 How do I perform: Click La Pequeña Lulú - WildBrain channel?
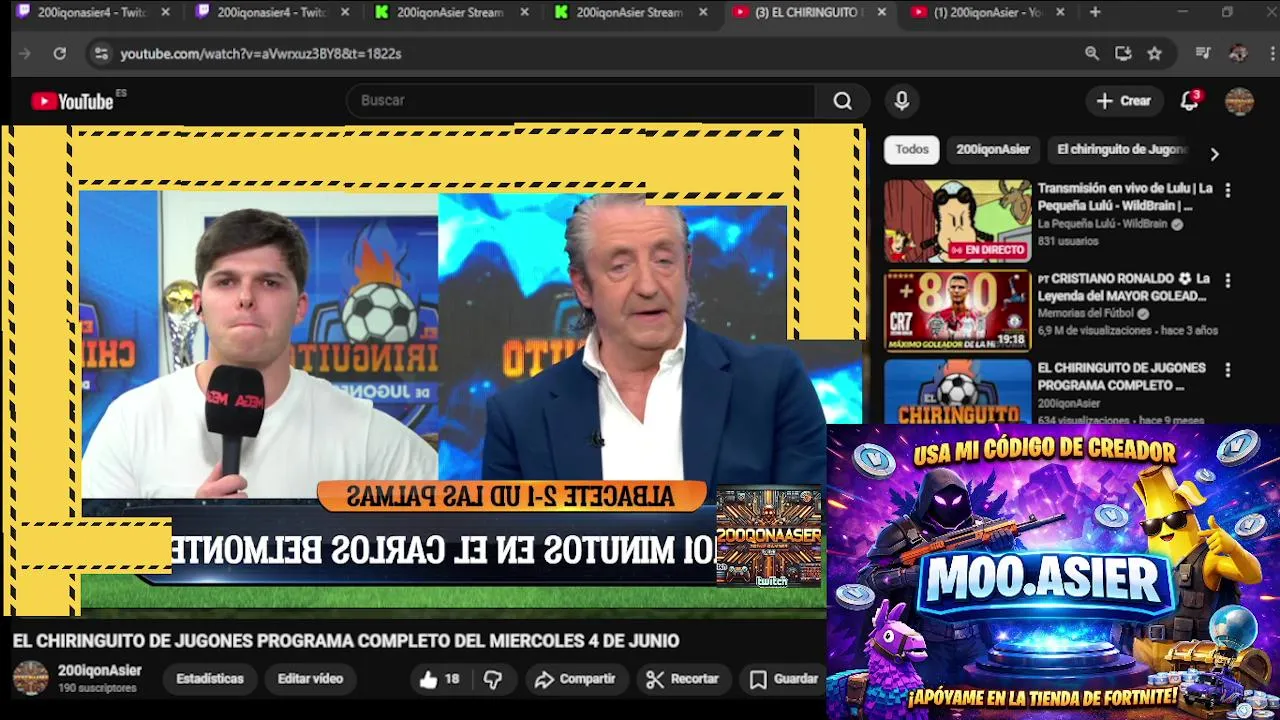click(x=1102, y=224)
